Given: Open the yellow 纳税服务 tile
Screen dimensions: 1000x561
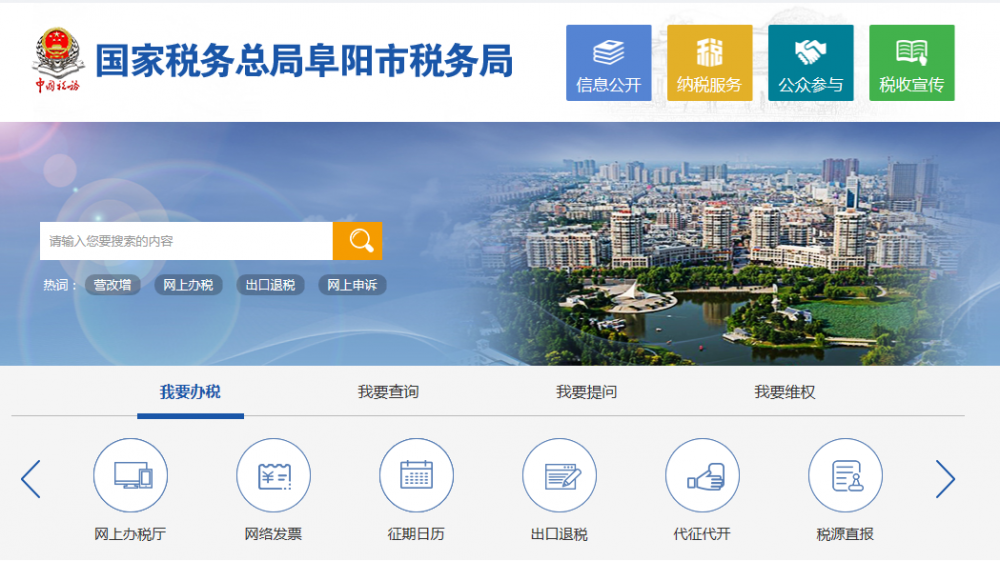Looking at the screenshot, I should [x=709, y=63].
